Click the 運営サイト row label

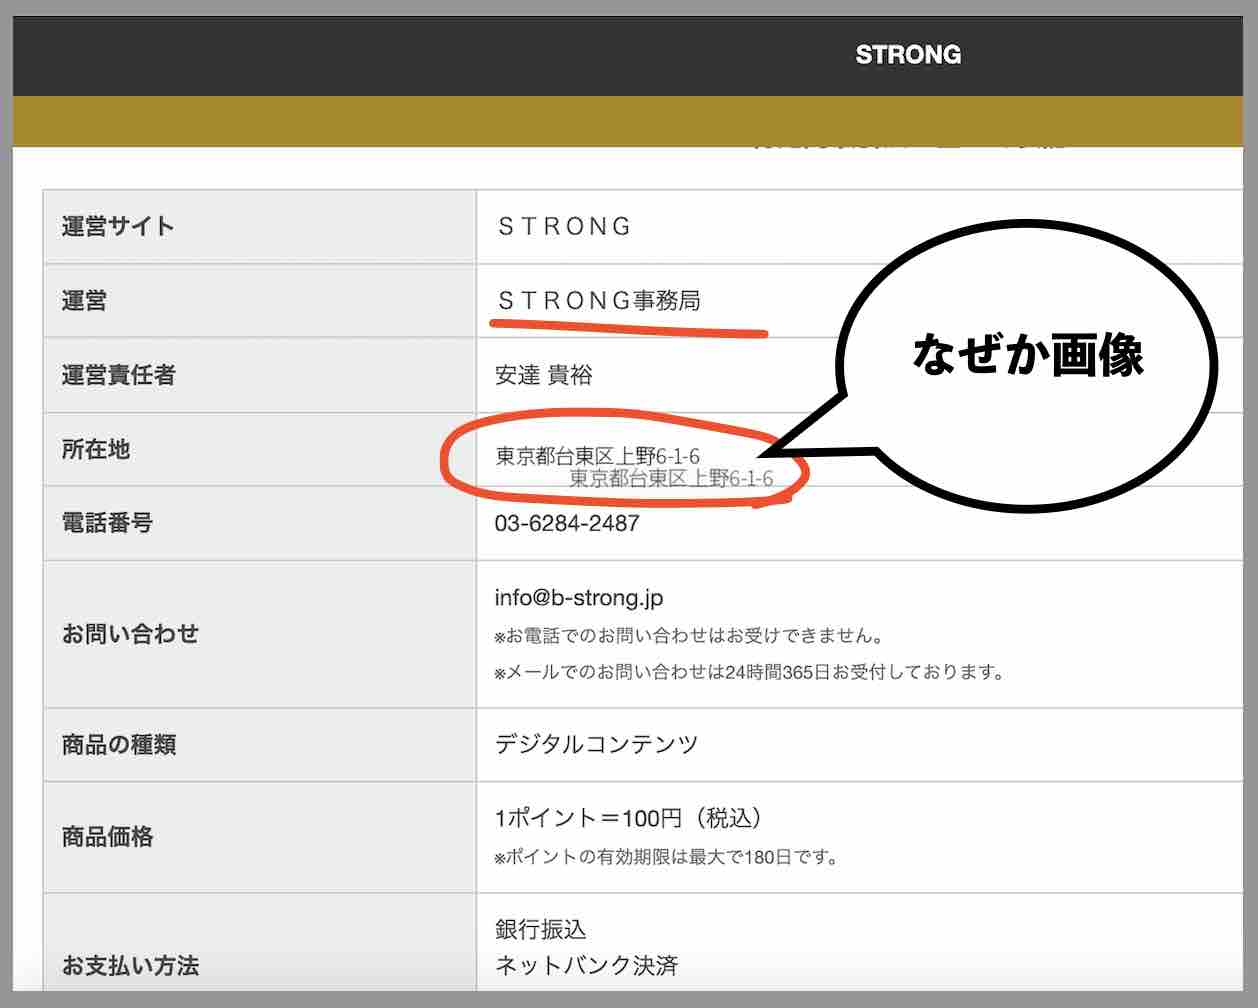pyautogui.click(x=117, y=226)
